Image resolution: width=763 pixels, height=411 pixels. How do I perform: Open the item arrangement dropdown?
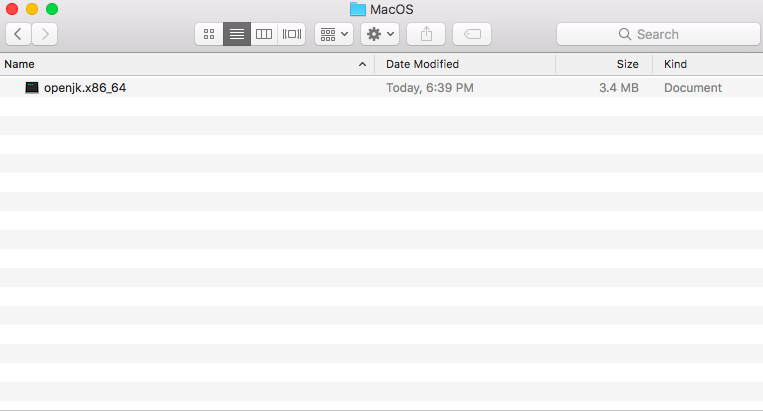coord(334,34)
